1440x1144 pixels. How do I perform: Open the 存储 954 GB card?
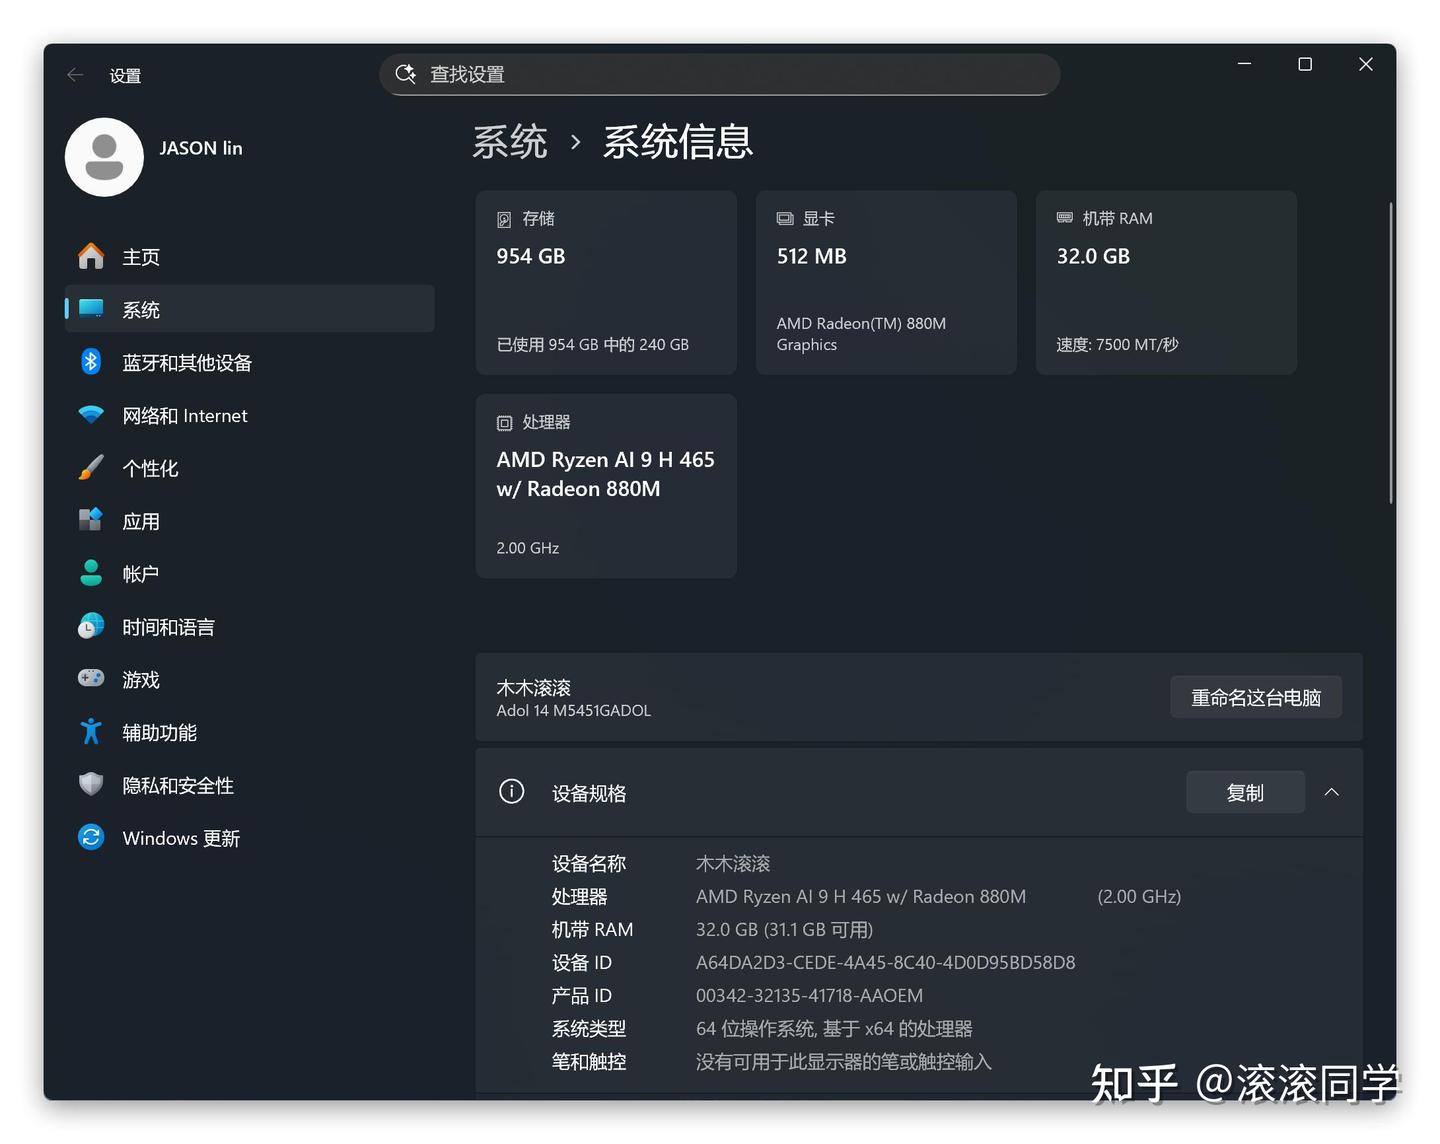point(606,283)
